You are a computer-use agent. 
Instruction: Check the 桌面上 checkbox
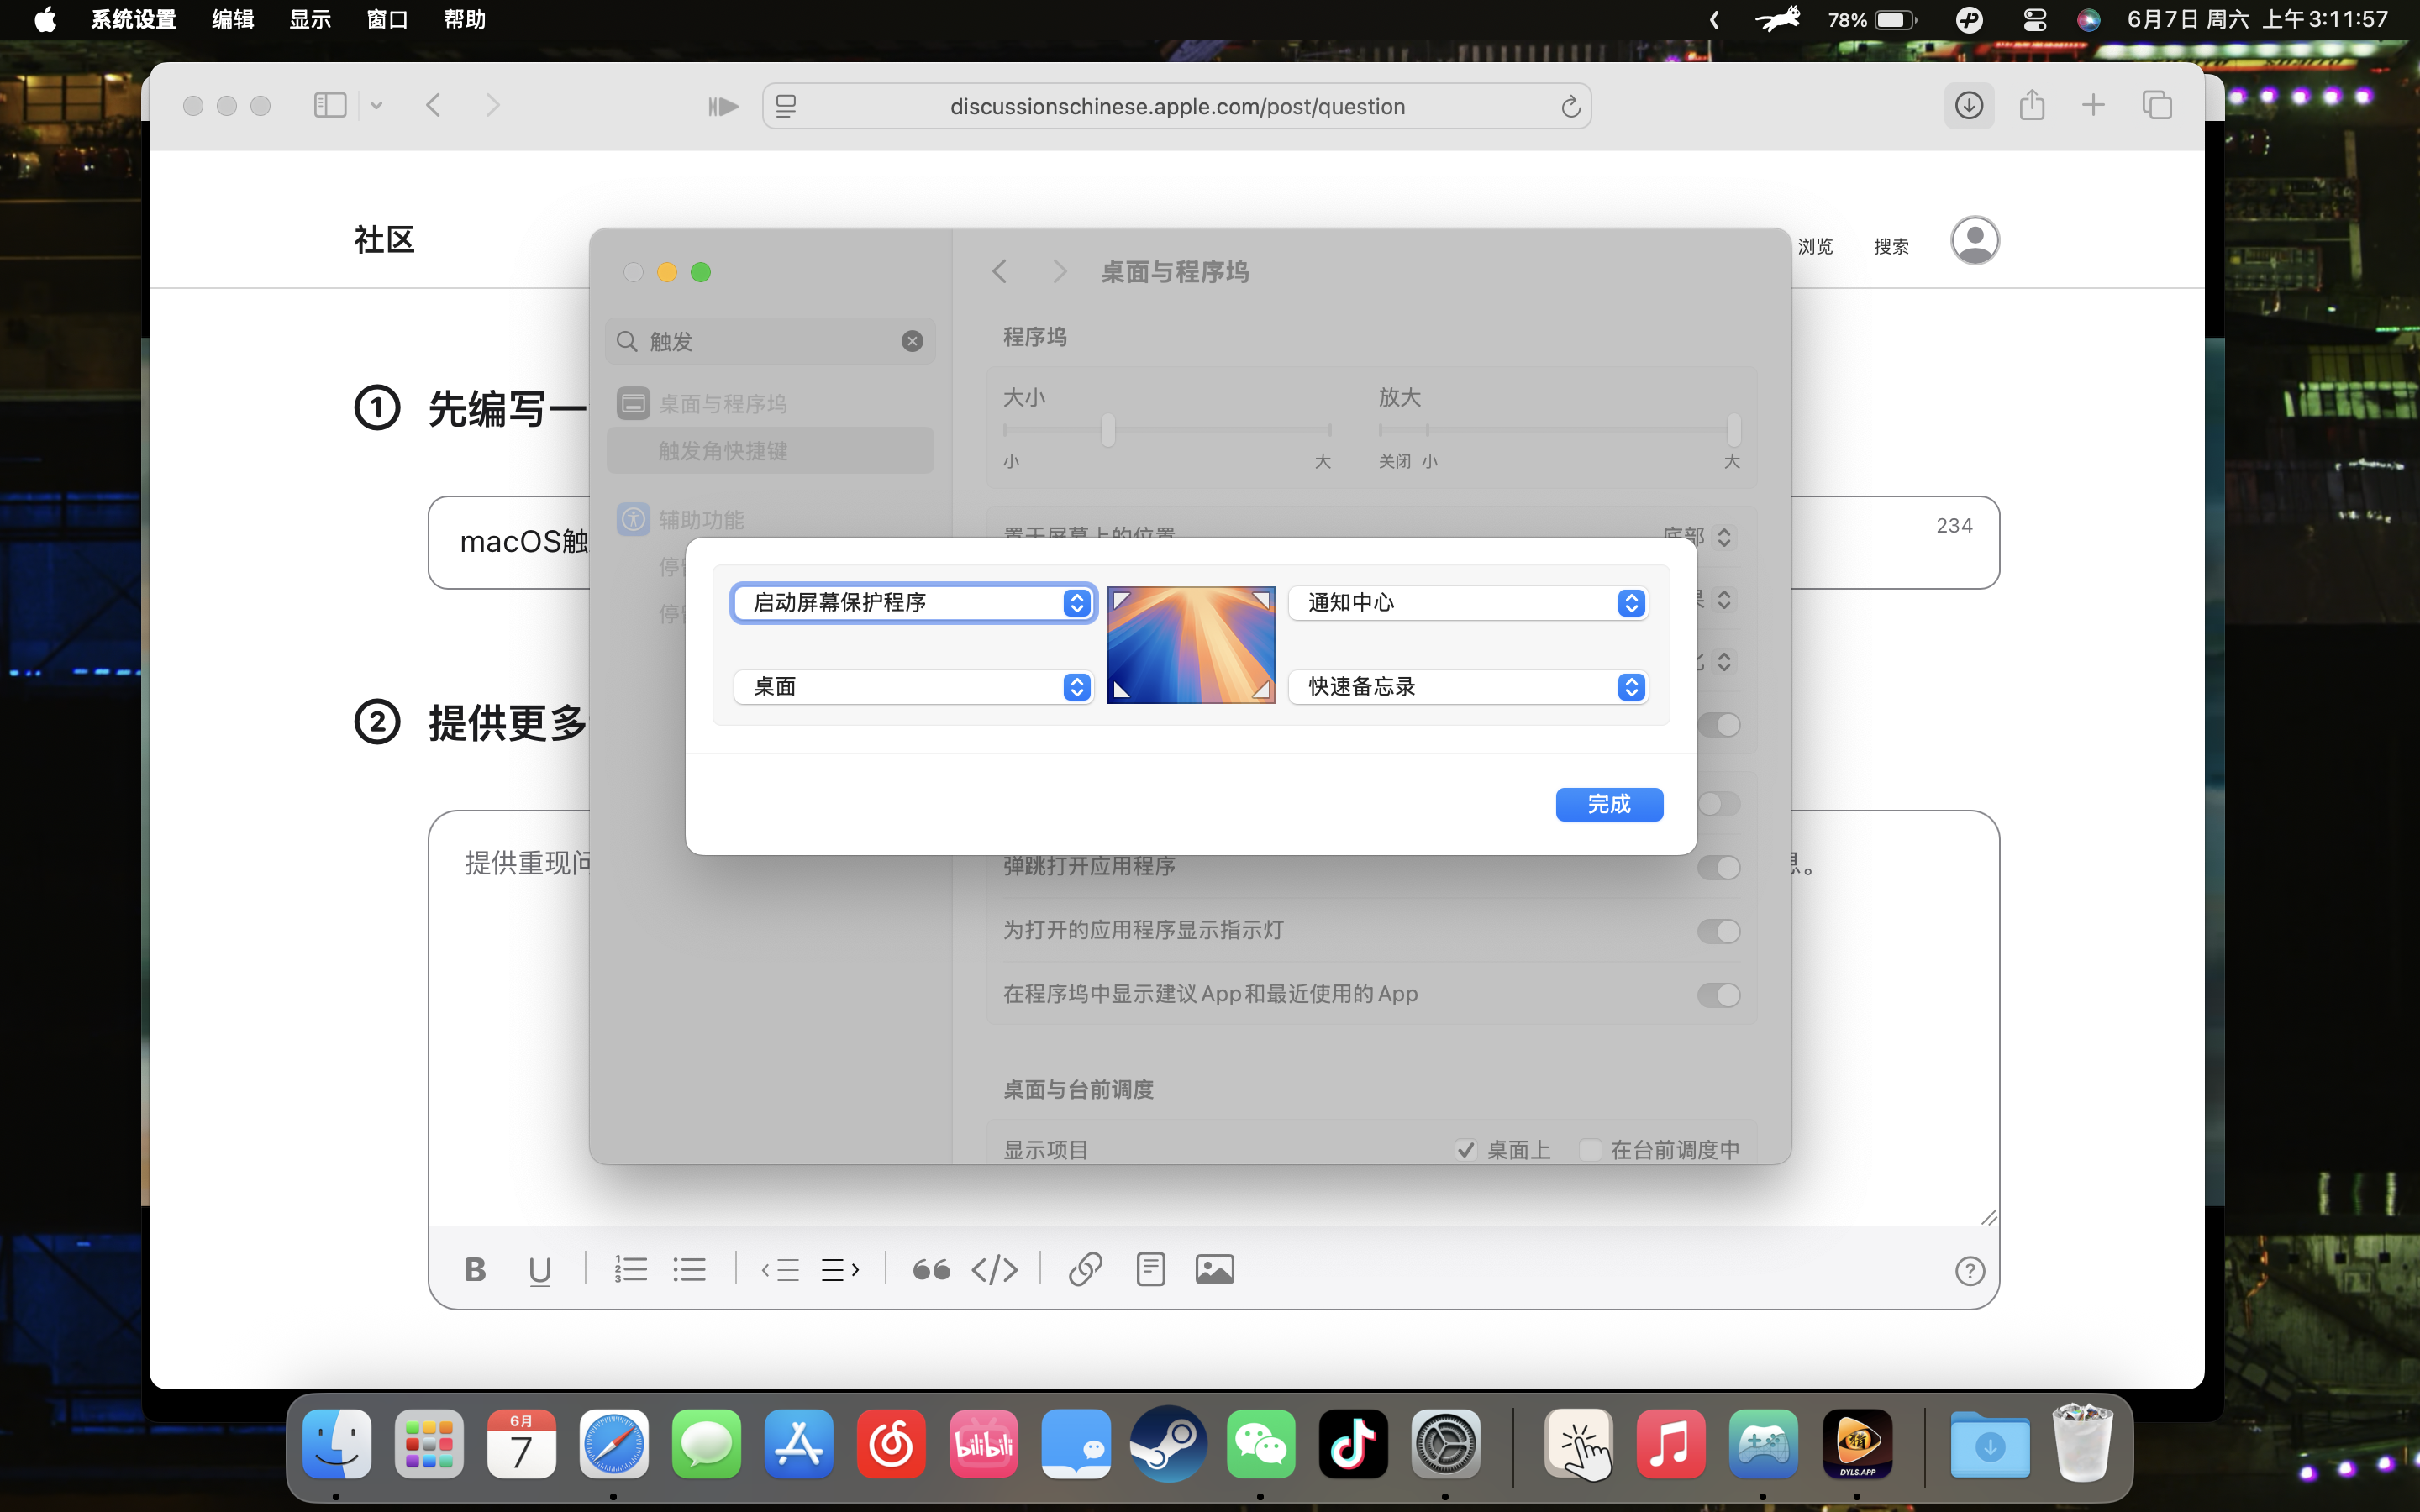tap(1466, 1150)
